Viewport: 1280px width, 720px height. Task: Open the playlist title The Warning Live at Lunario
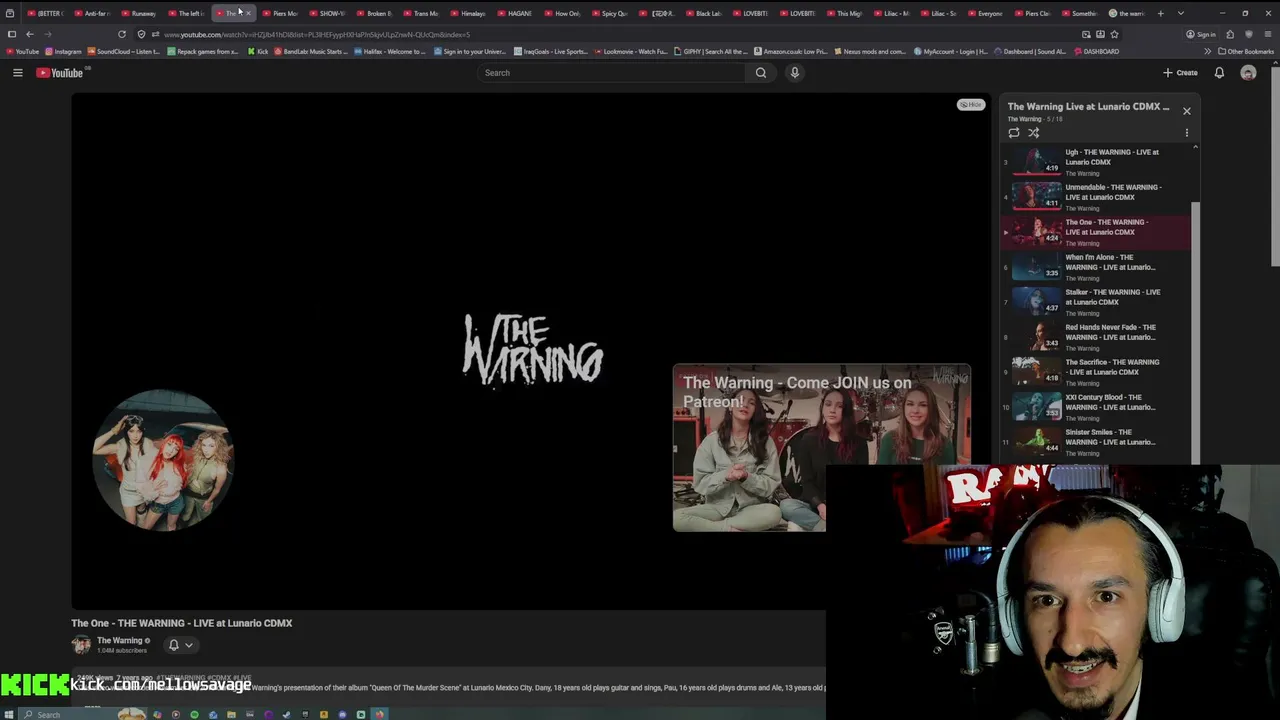(x=1088, y=106)
